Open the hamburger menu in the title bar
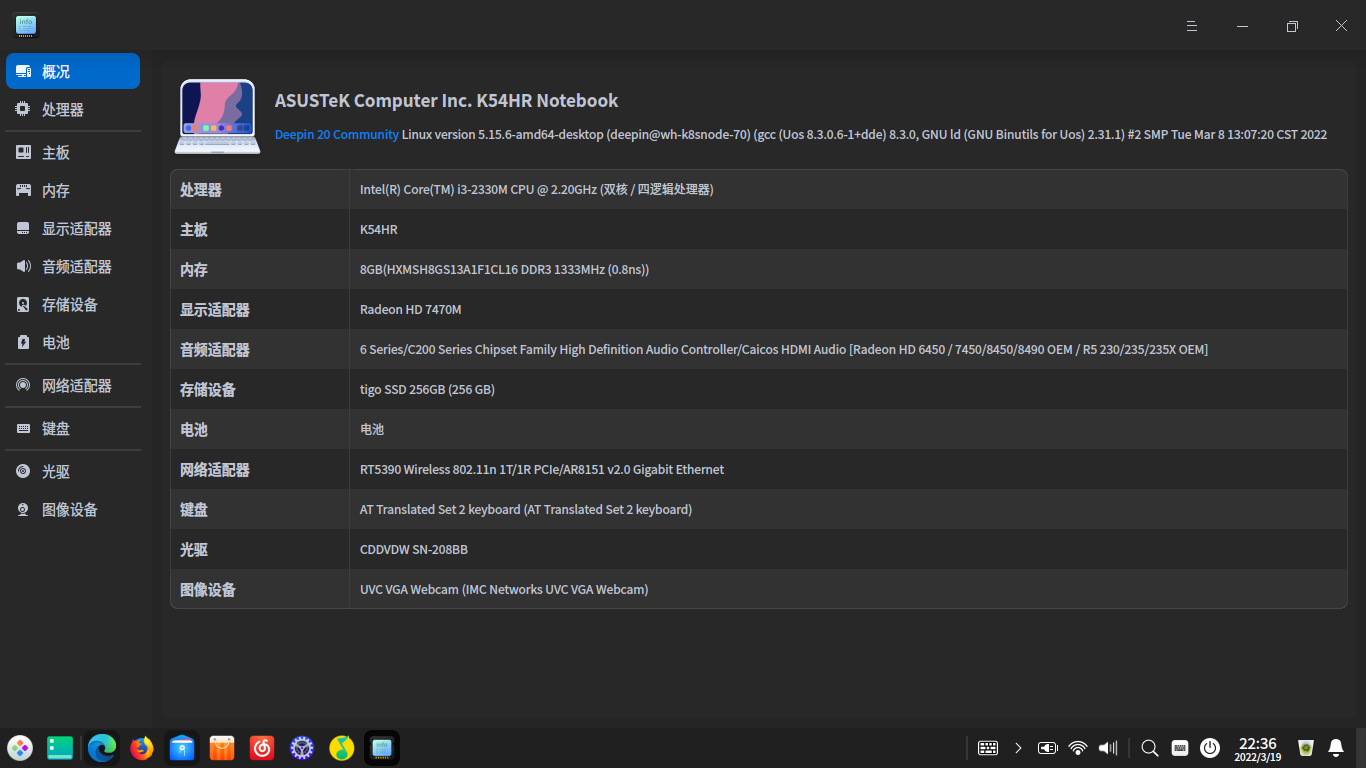 1192,26
